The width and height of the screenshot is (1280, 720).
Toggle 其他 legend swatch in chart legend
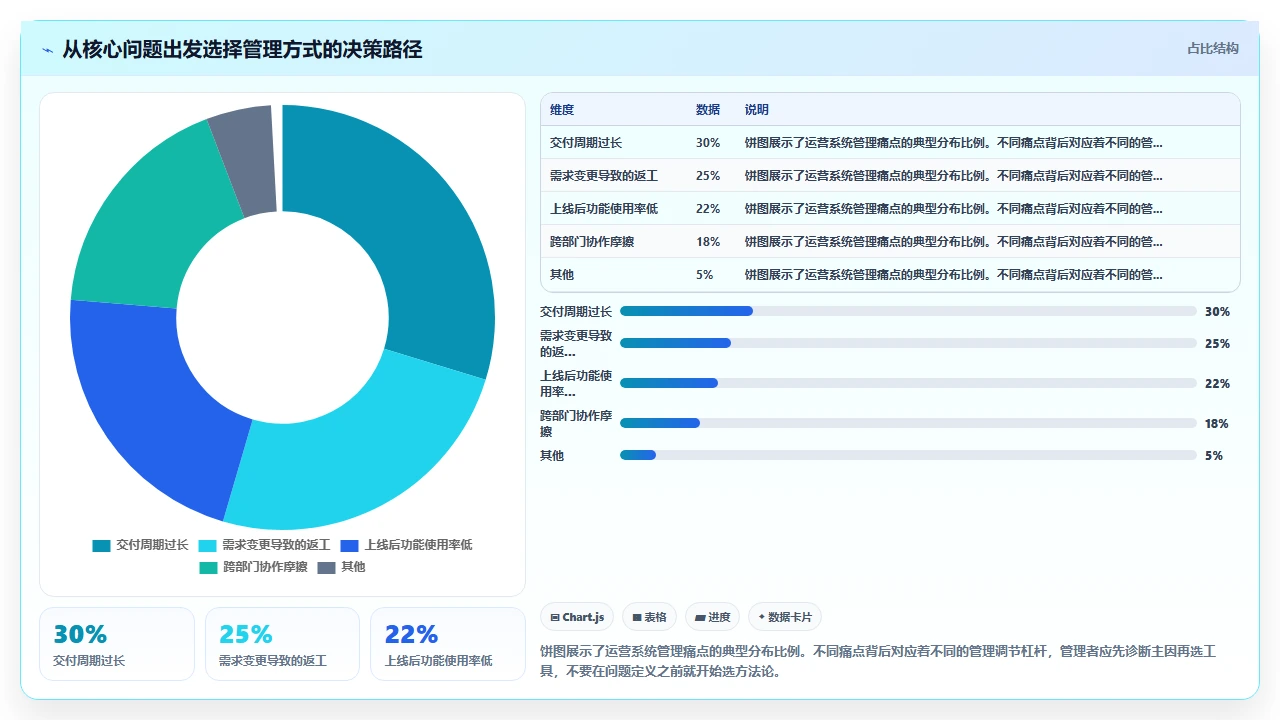[326, 567]
